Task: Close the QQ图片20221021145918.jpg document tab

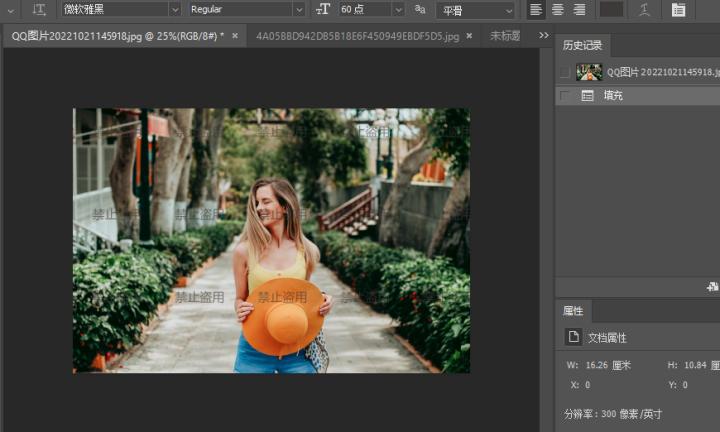Action: pos(235,36)
